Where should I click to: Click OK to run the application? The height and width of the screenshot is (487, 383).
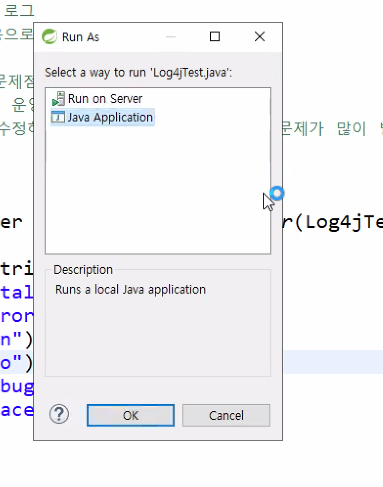(x=131, y=415)
